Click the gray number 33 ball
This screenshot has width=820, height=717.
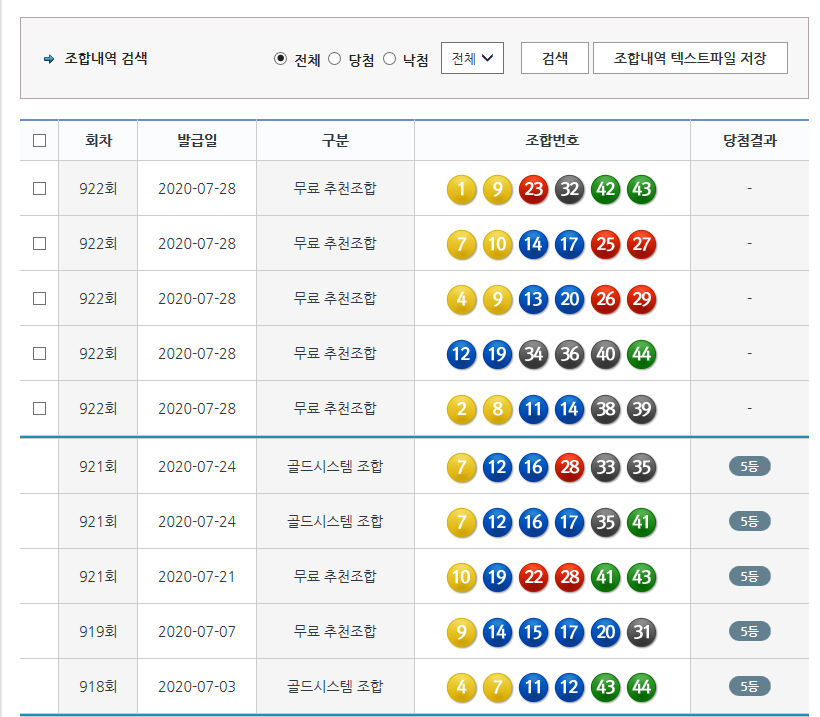(605, 467)
